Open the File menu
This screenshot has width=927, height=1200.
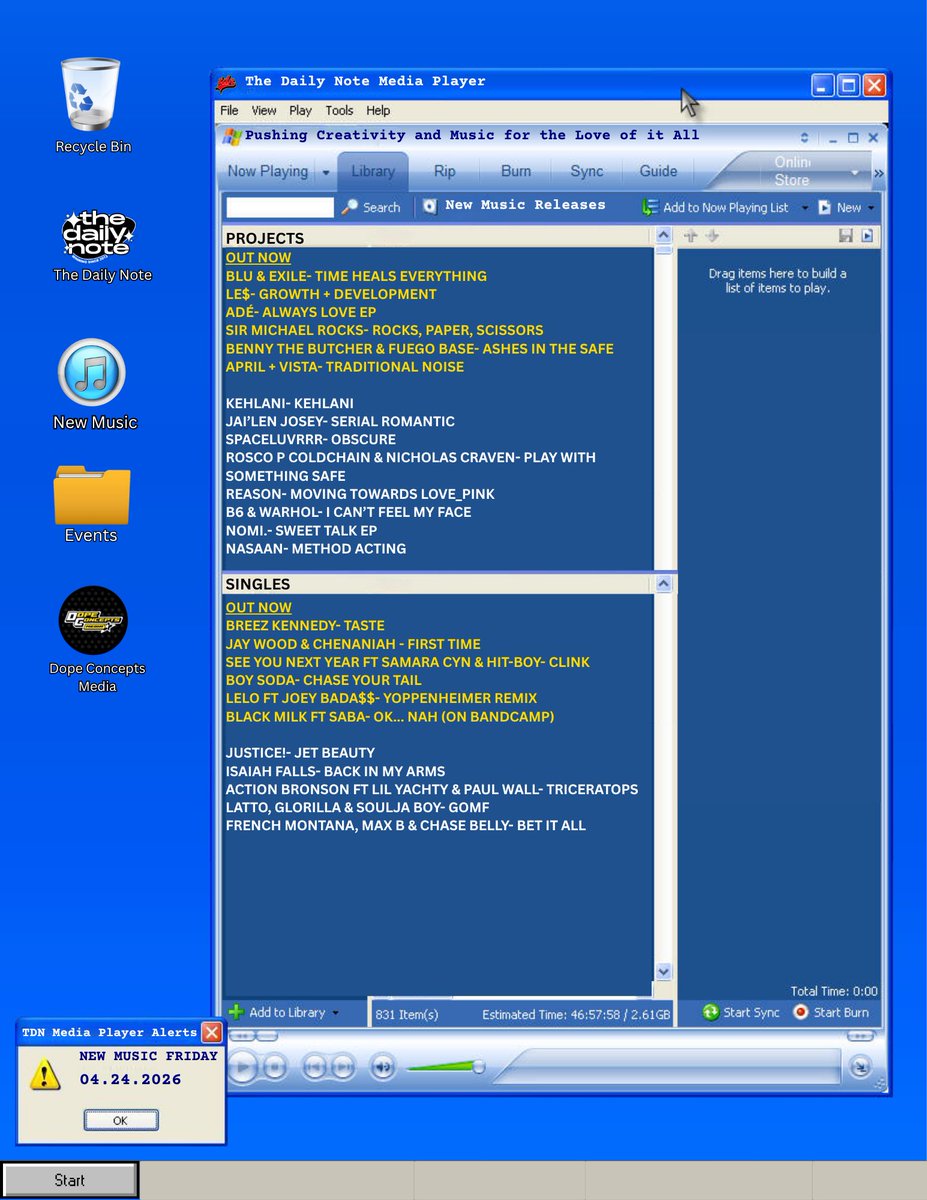coord(229,111)
